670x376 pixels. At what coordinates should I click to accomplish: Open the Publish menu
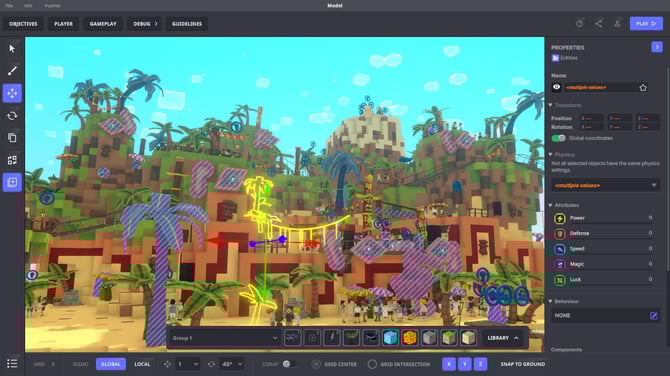click(x=53, y=6)
